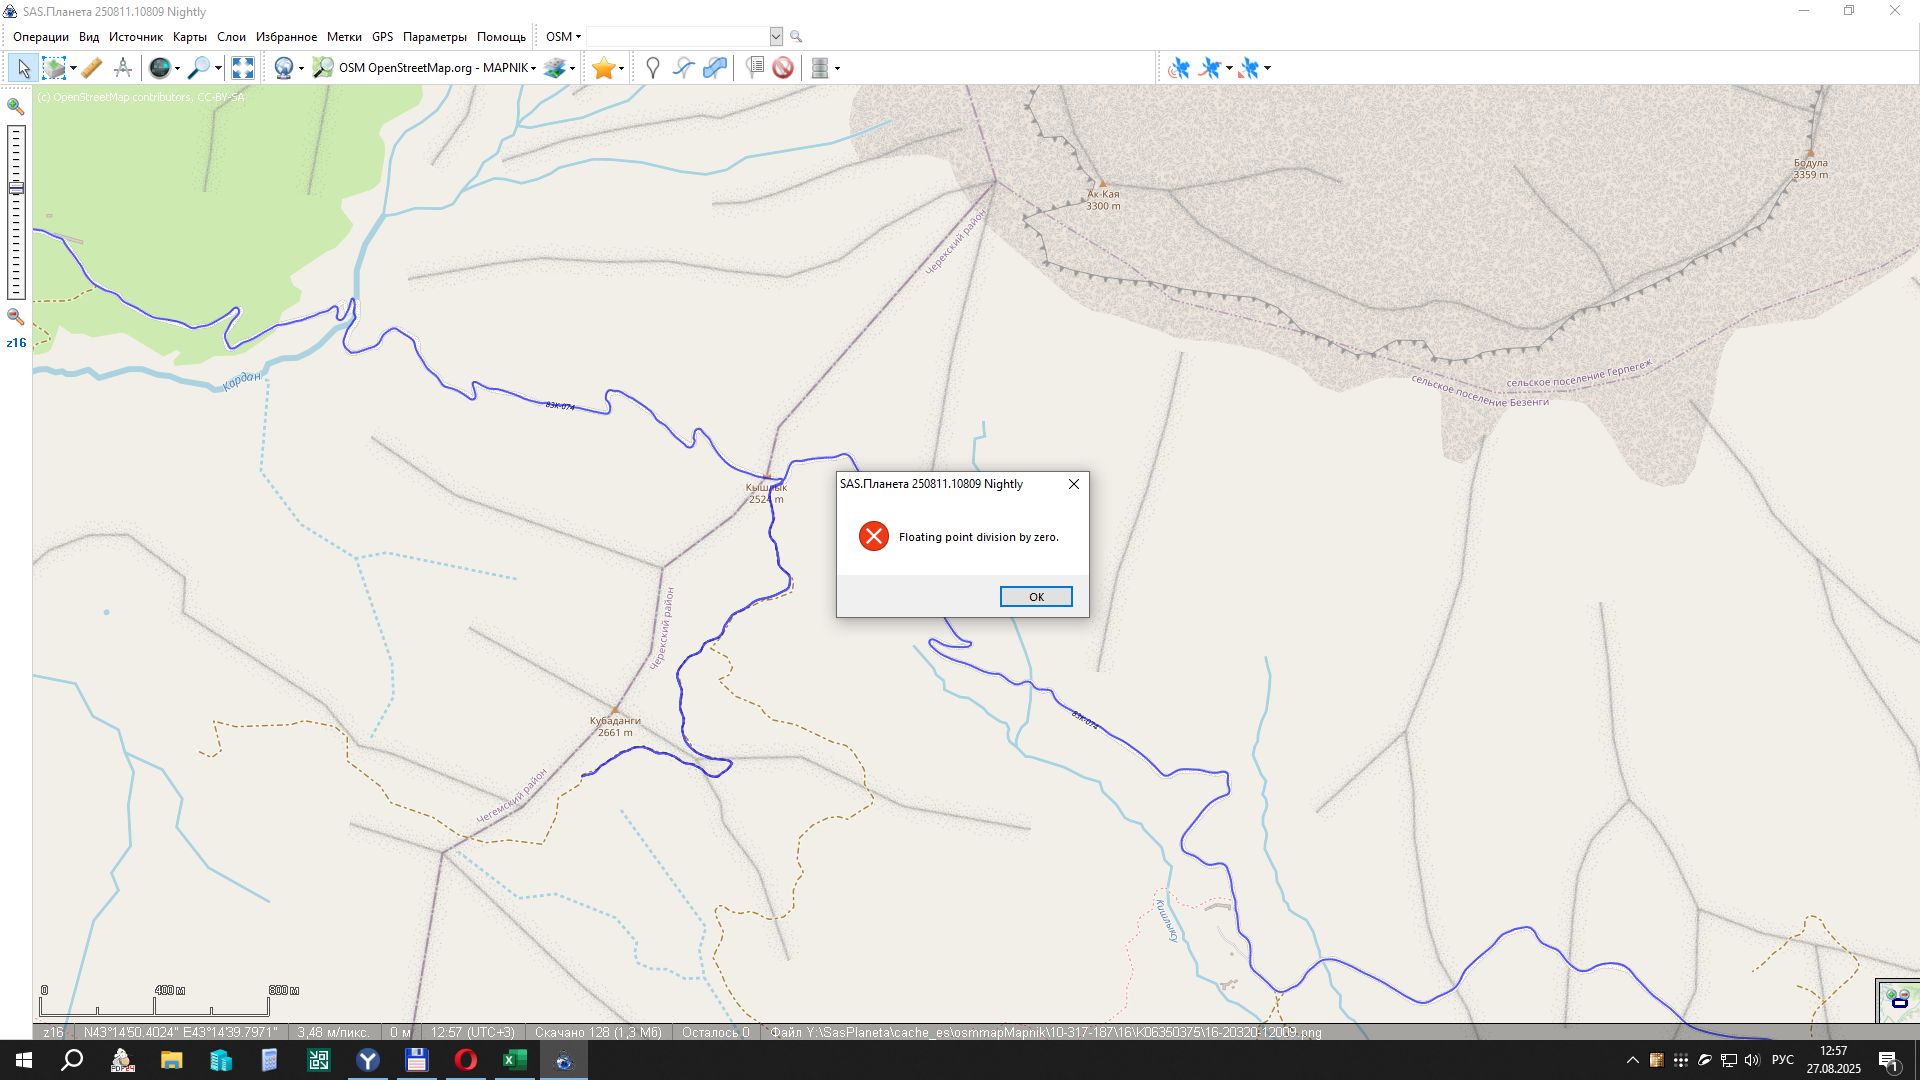Close the division by zero dialog
The image size is (1920, 1080).
click(1074, 484)
